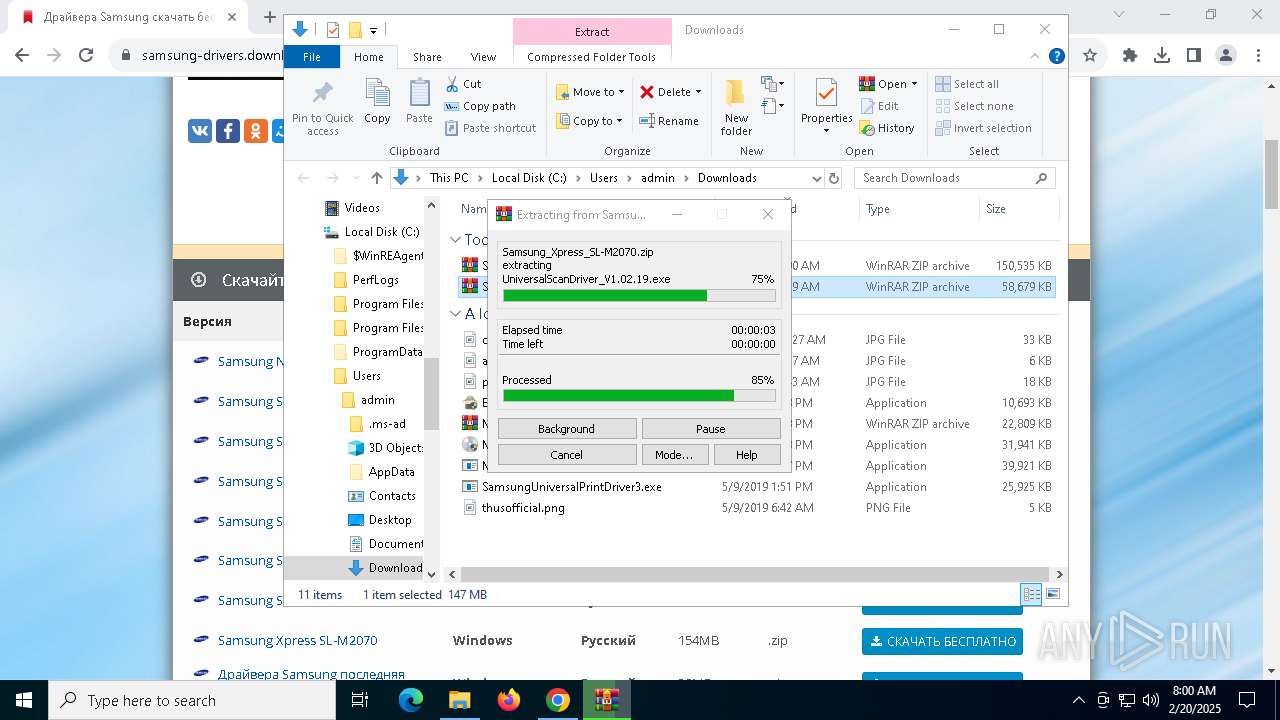Click Odnoklassniki share icon on webpage

coord(256,131)
